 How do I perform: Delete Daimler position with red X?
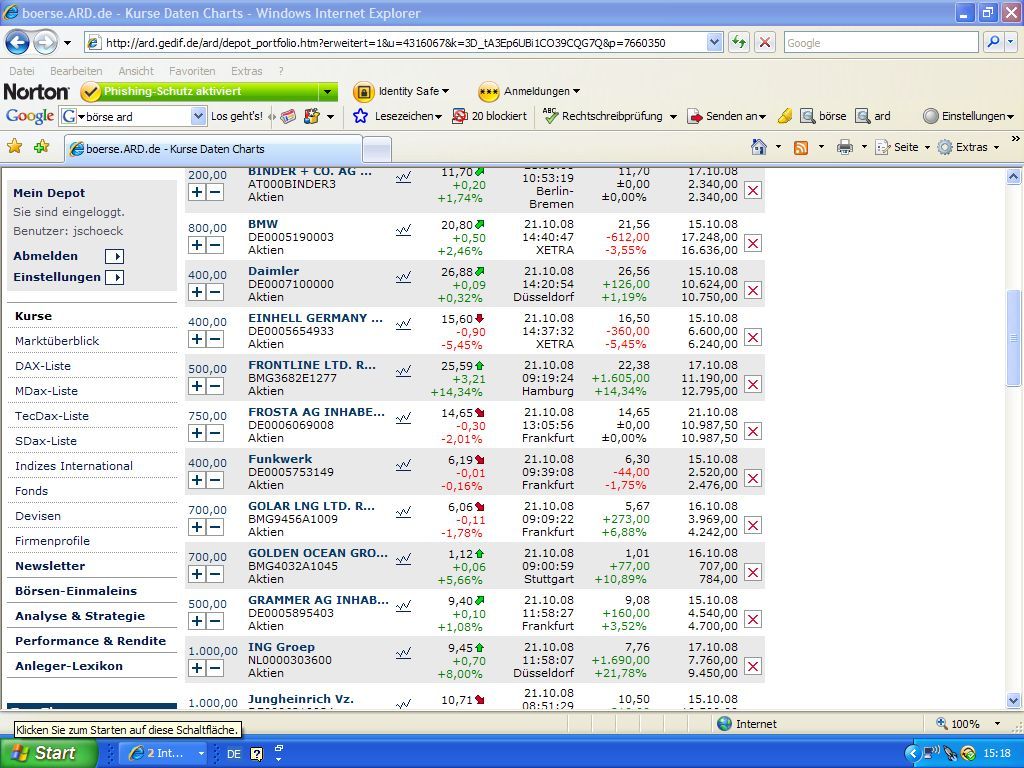pos(753,291)
